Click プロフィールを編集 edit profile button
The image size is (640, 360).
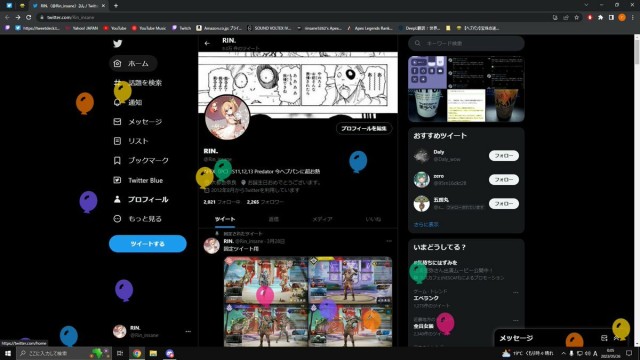tap(364, 128)
